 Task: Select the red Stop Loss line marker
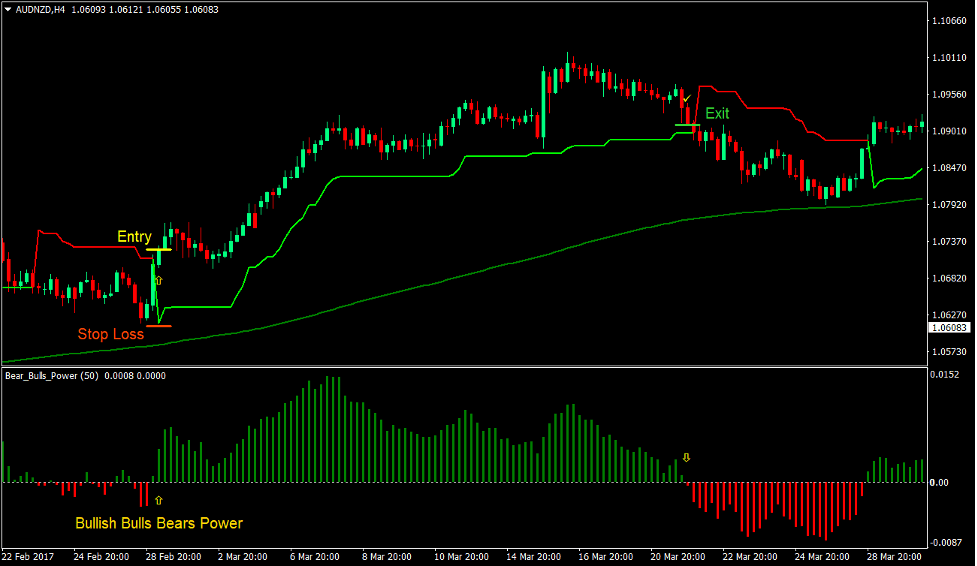click(x=158, y=326)
